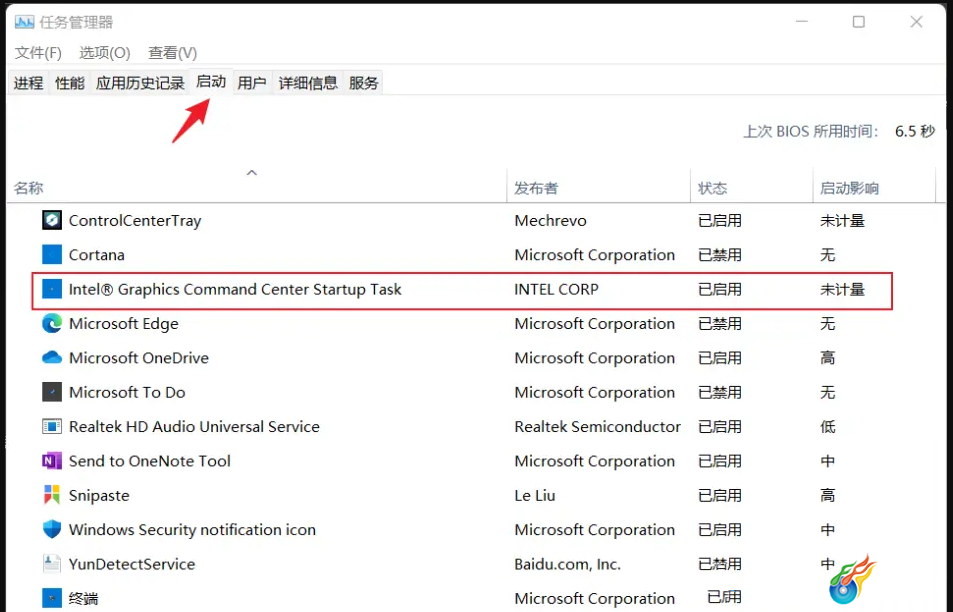
Task: Select the Send to OneNote Tool icon
Action: point(52,461)
